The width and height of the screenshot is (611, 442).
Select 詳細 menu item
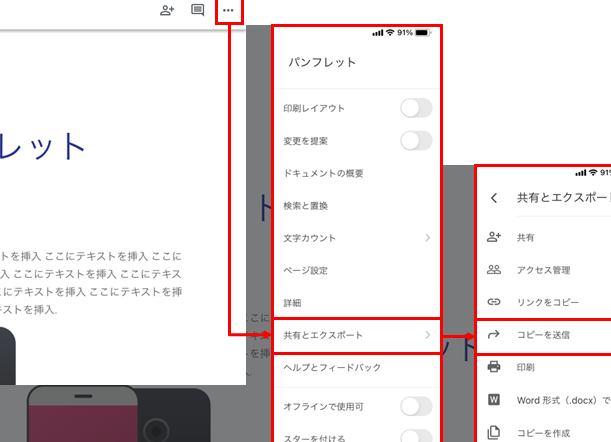pyautogui.click(x=357, y=302)
